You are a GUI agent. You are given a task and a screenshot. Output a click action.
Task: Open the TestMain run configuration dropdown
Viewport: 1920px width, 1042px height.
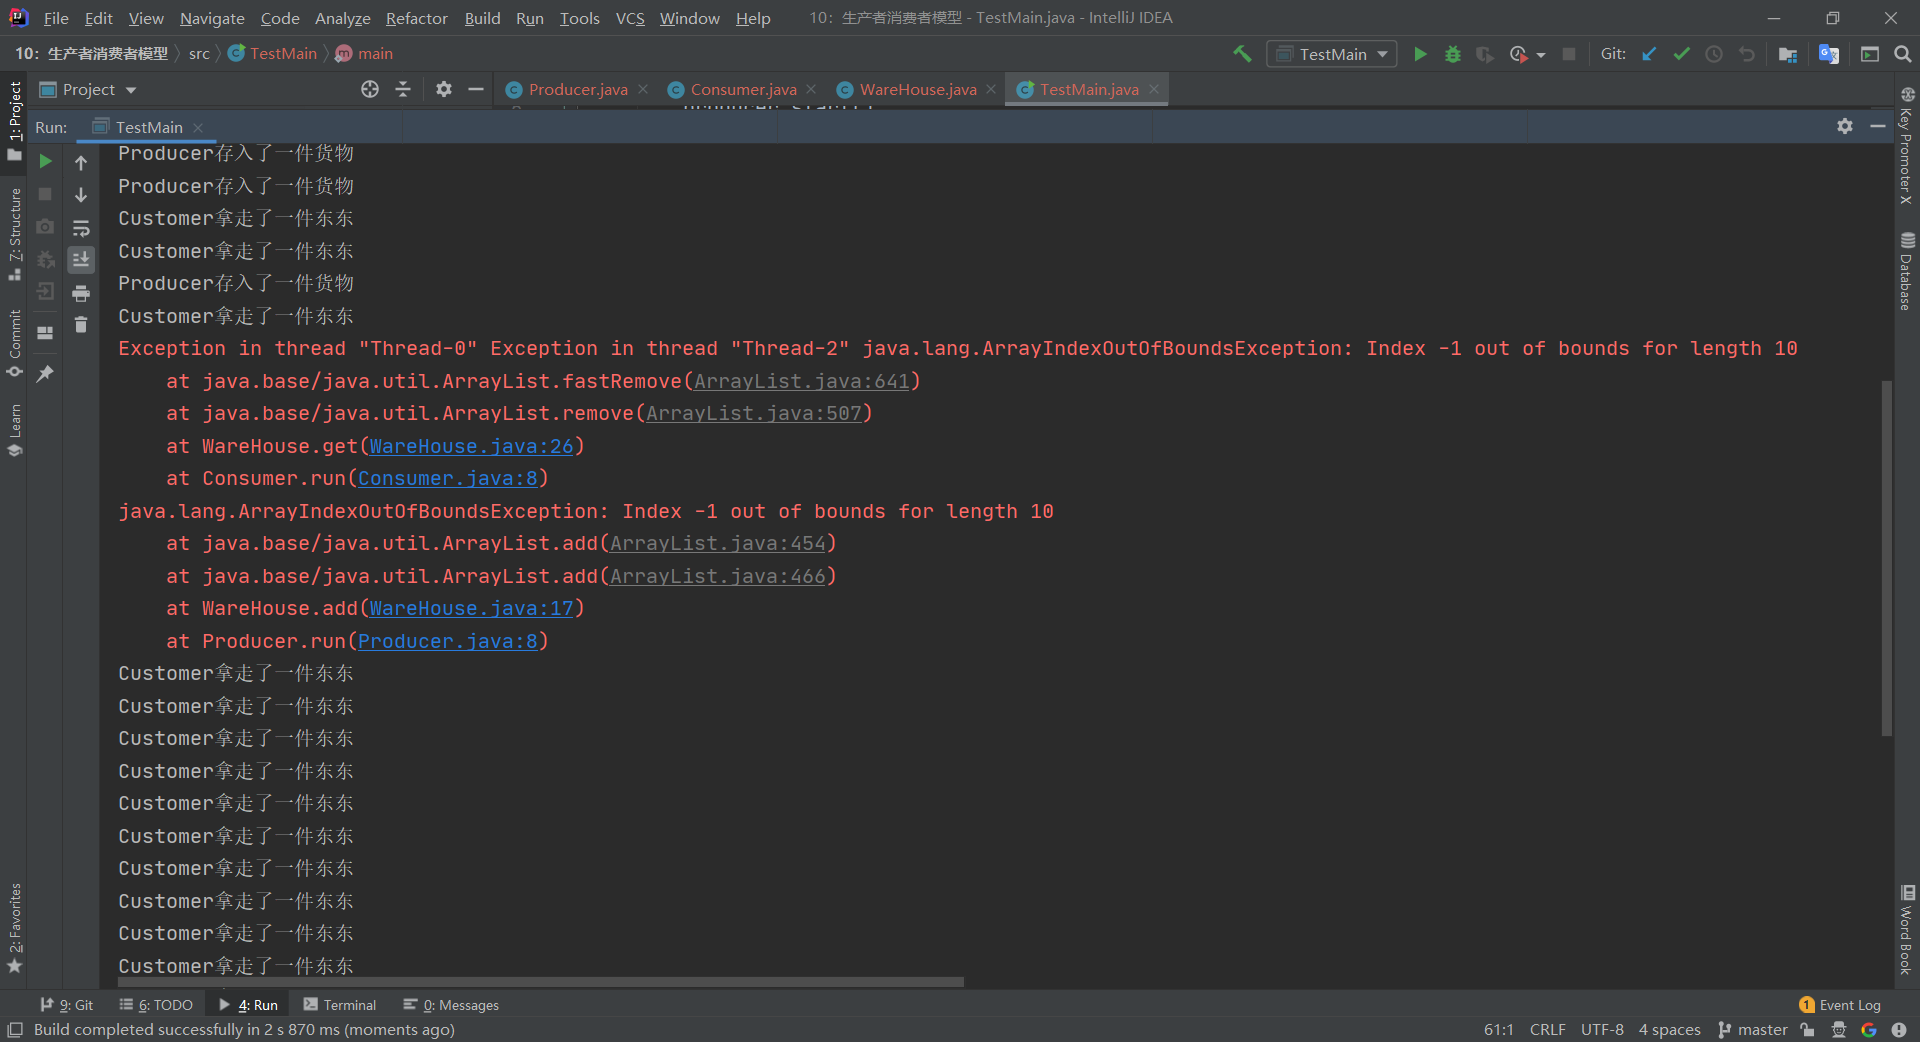(1332, 54)
